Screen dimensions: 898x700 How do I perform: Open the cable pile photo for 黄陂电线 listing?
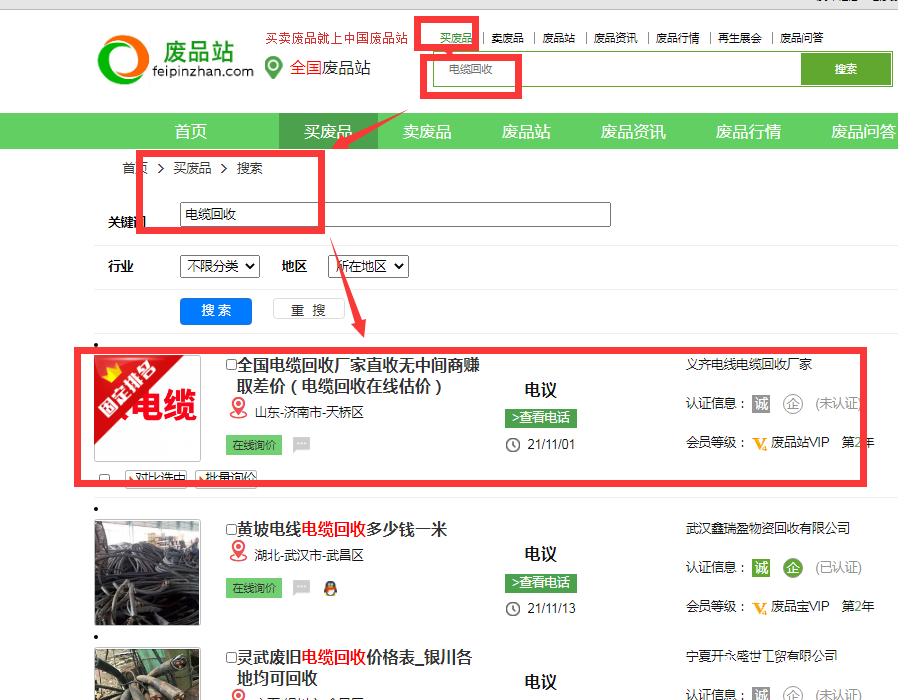click(147, 572)
